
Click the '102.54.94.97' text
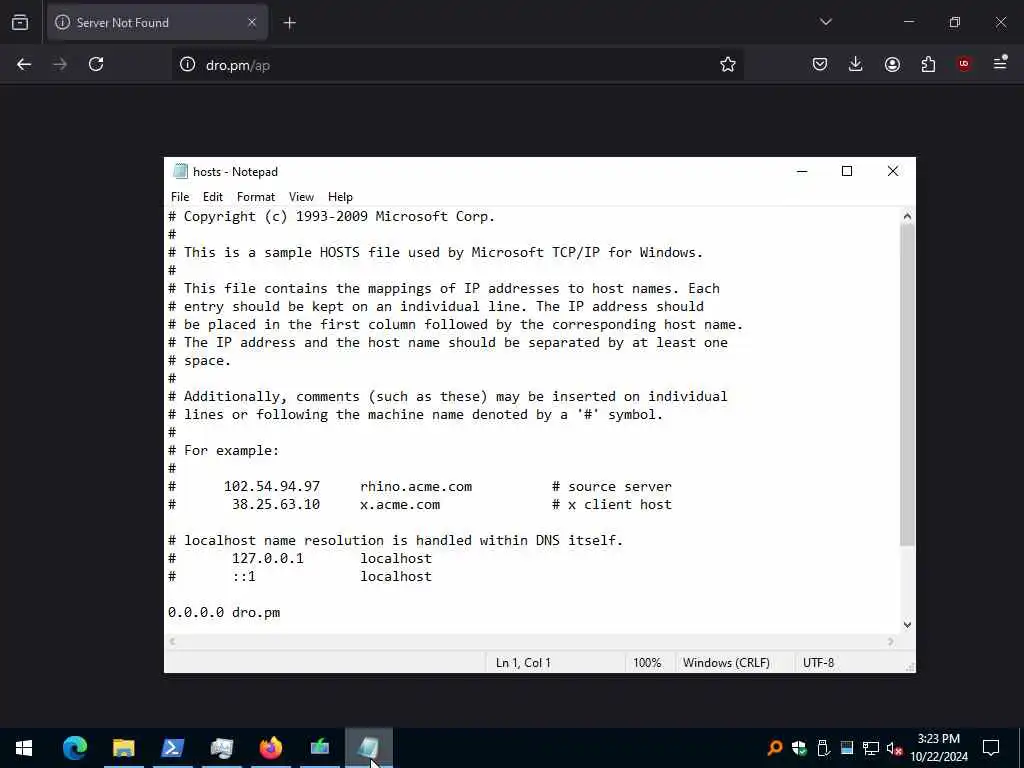tap(272, 487)
